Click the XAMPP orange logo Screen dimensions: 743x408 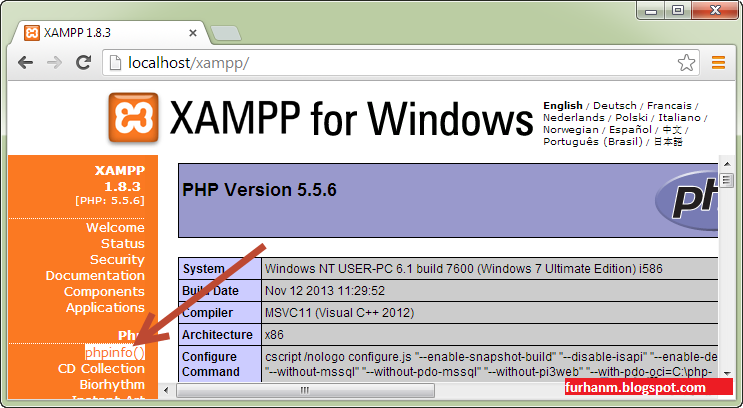click(x=133, y=117)
